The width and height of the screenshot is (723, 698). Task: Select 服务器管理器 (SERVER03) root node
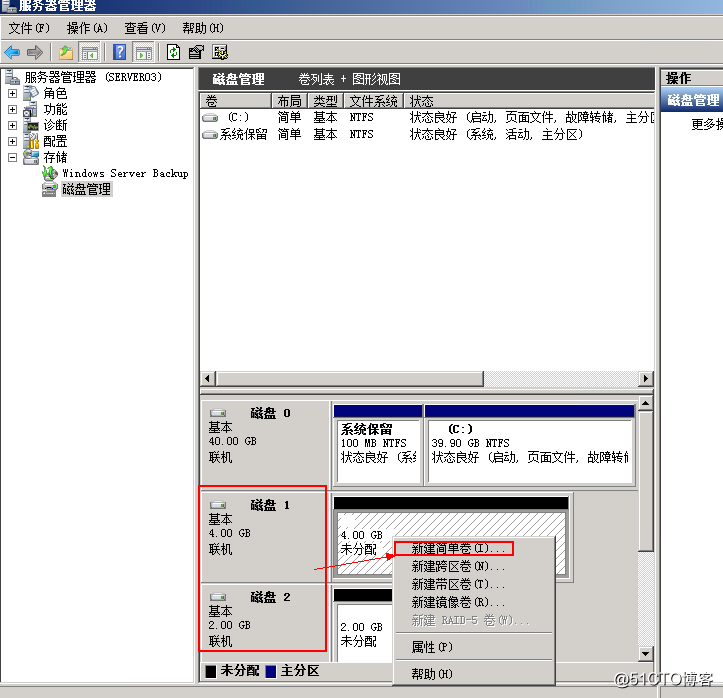[x=93, y=77]
